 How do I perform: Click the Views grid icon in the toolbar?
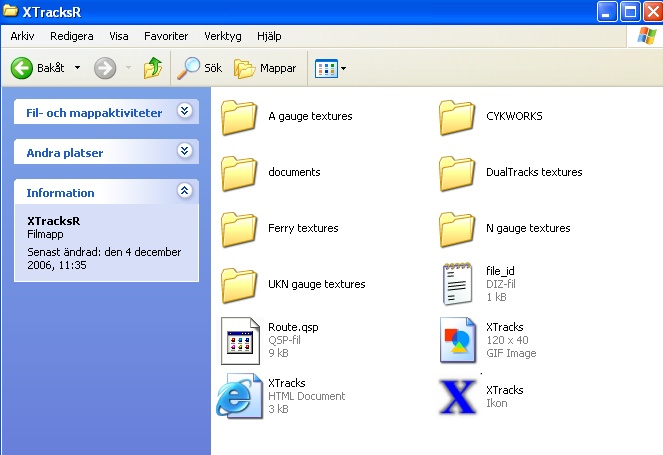coord(326,69)
